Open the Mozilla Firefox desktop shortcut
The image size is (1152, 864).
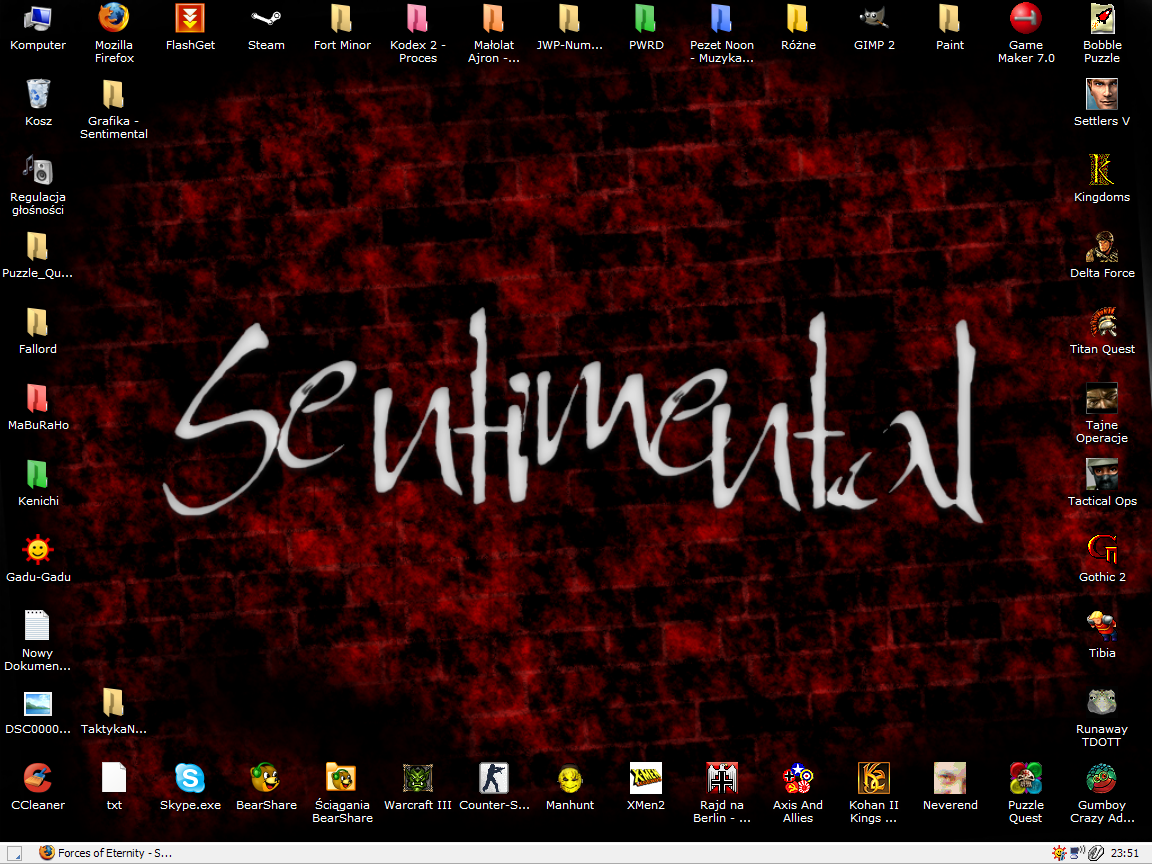pos(114,19)
